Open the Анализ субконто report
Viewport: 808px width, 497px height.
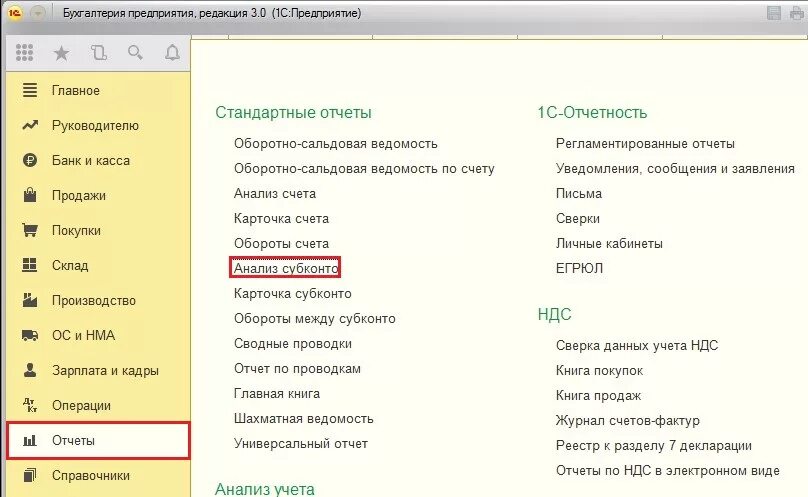point(286,269)
